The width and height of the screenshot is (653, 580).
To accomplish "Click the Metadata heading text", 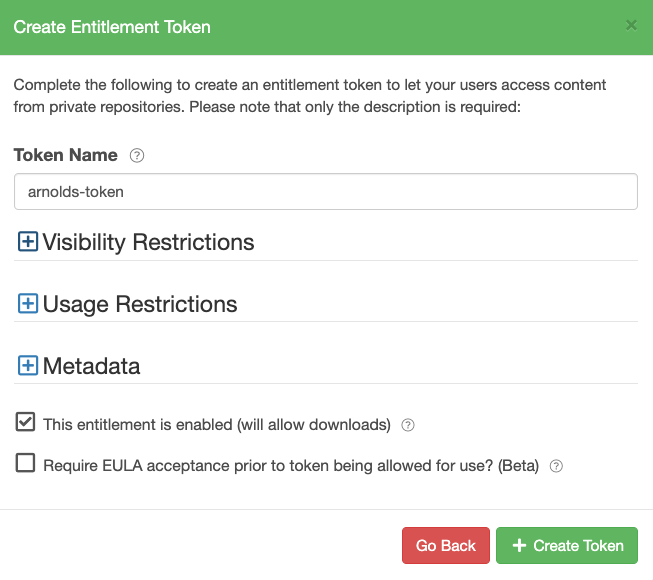I will coord(91,366).
